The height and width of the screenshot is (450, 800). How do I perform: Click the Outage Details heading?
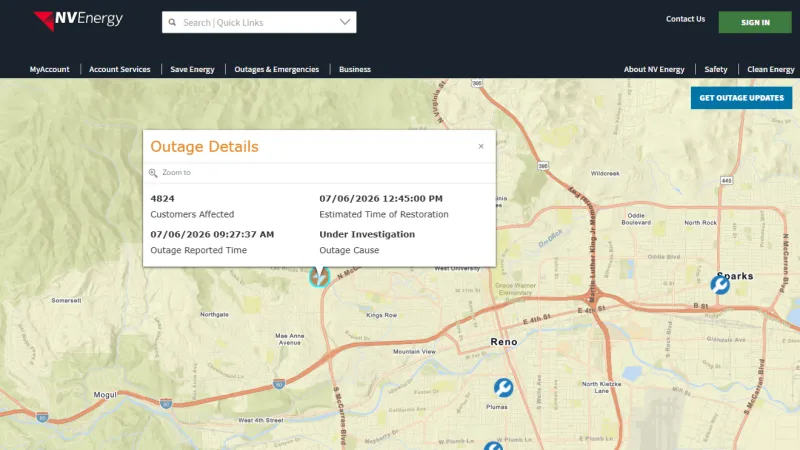tap(204, 146)
